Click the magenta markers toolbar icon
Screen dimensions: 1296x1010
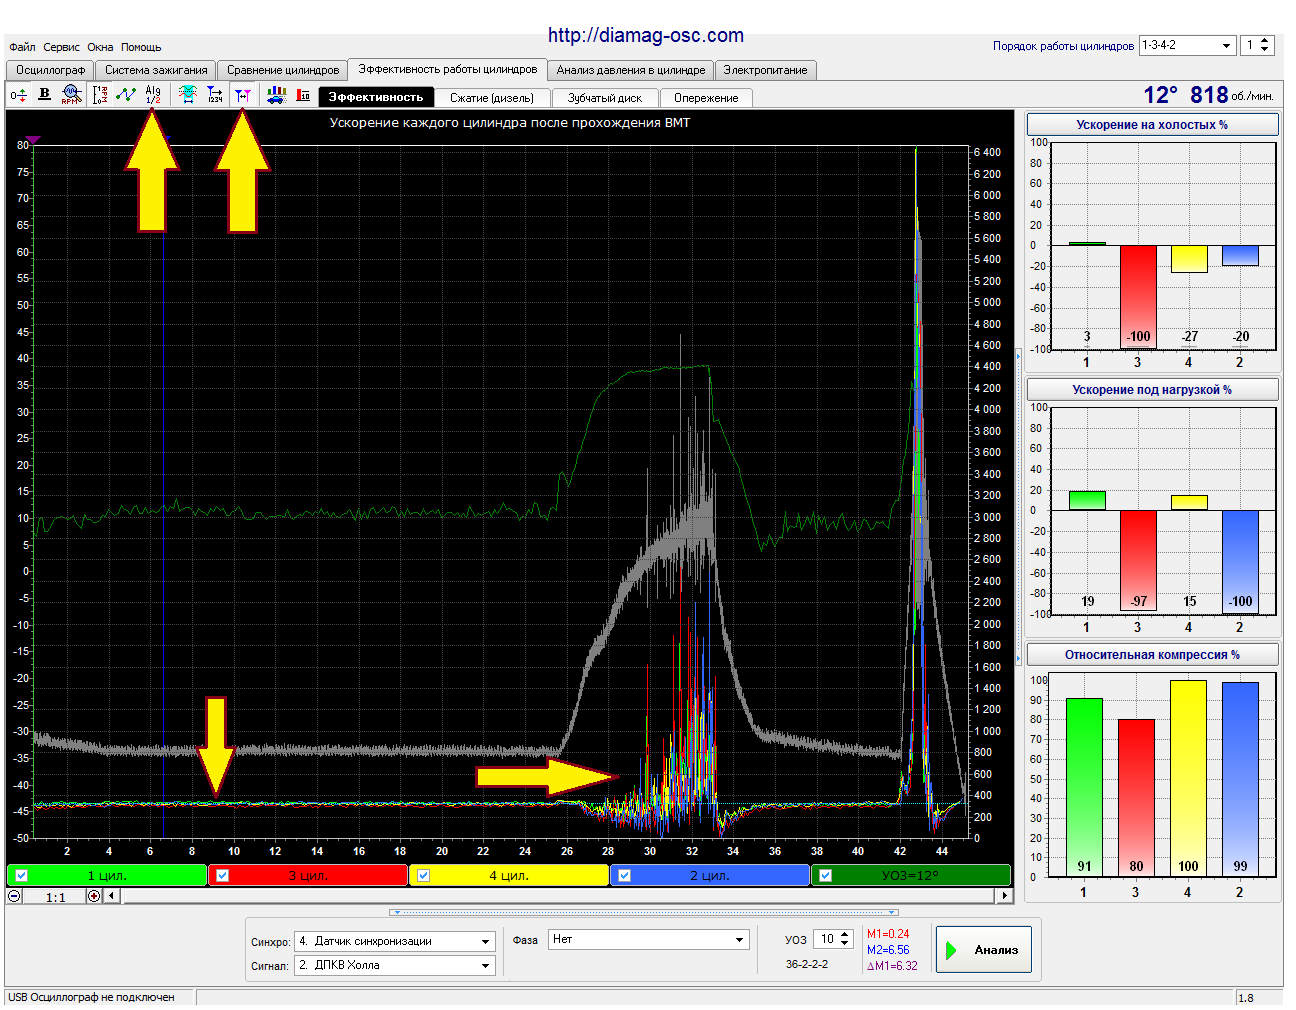(242, 95)
